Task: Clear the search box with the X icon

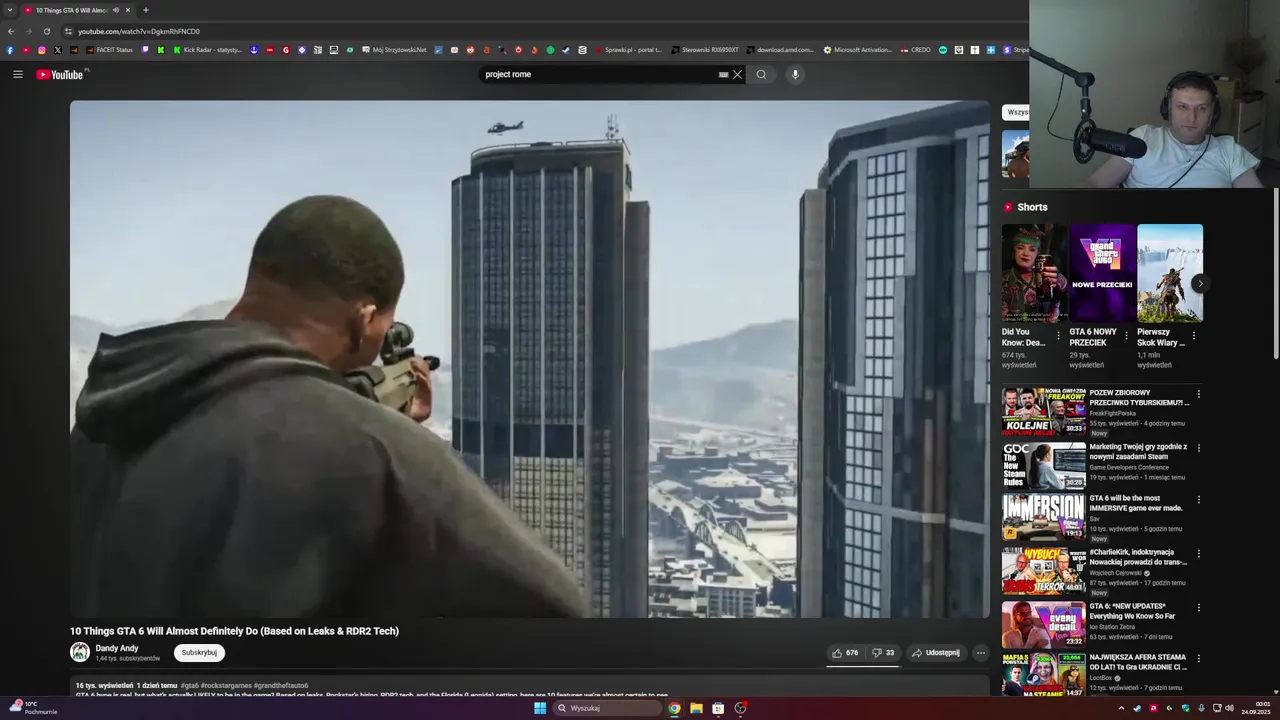Action: [x=737, y=74]
